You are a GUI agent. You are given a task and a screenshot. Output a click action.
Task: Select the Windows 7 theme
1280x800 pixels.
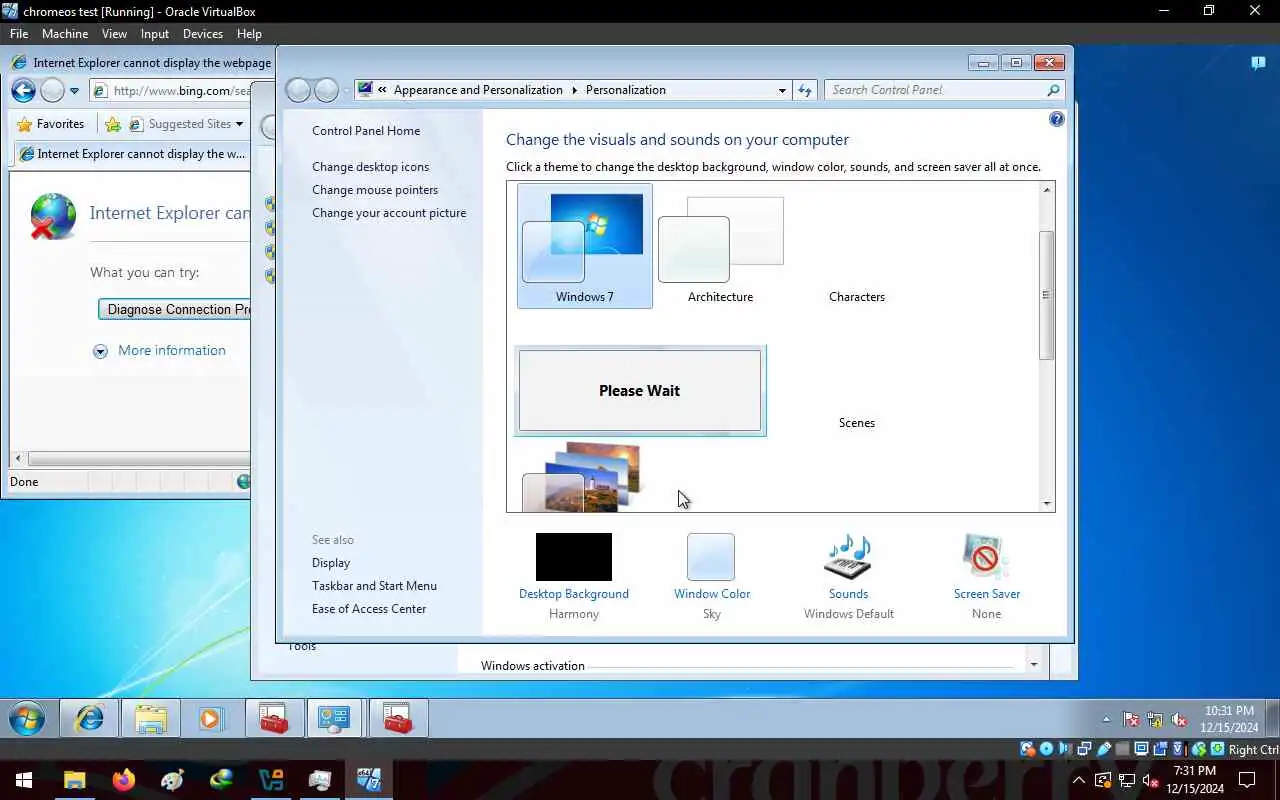pos(585,245)
